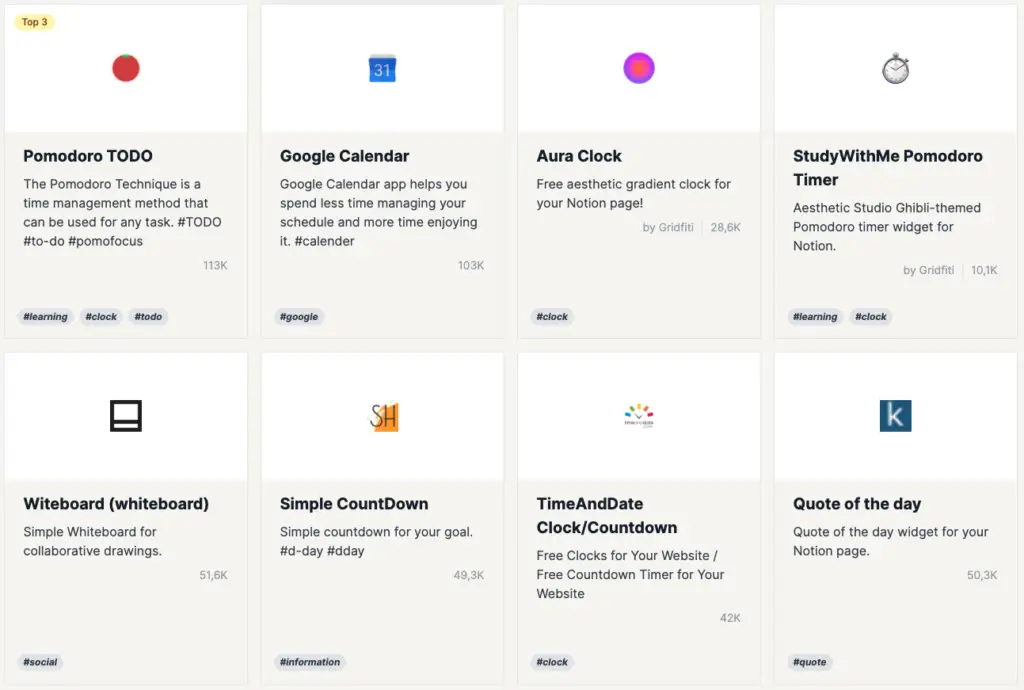Click the #information tag chip
The width and height of the screenshot is (1024, 690).
pyautogui.click(x=310, y=662)
